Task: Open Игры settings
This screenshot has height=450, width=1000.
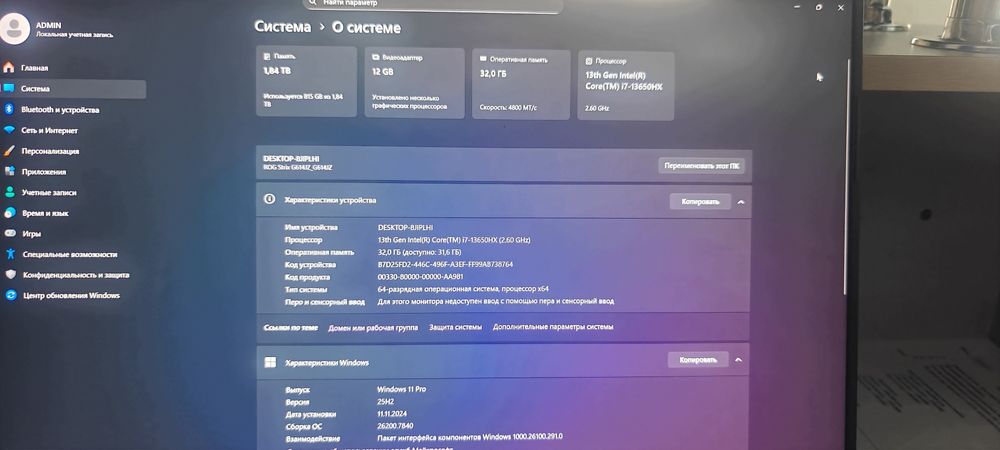Action: (x=32, y=234)
